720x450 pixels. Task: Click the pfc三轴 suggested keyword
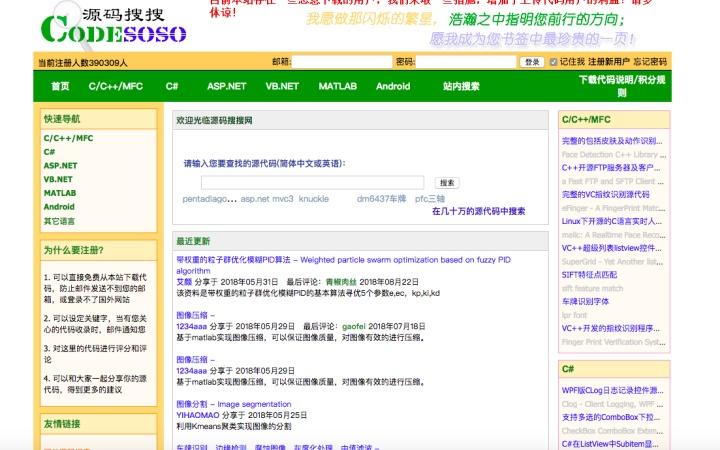[430, 199]
